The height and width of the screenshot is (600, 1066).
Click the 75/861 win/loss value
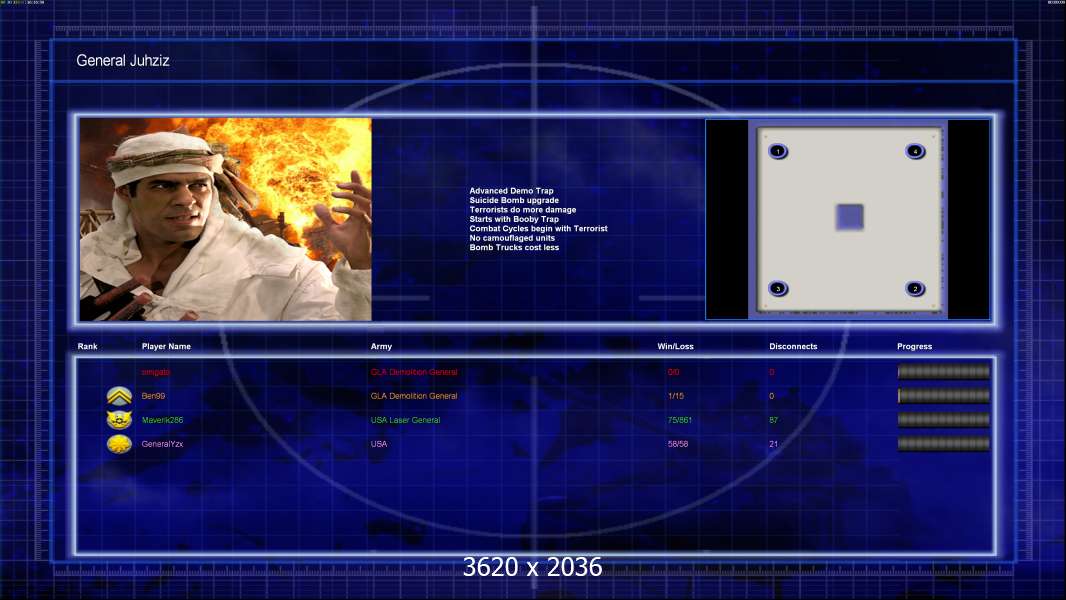click(x=680, y=420)
